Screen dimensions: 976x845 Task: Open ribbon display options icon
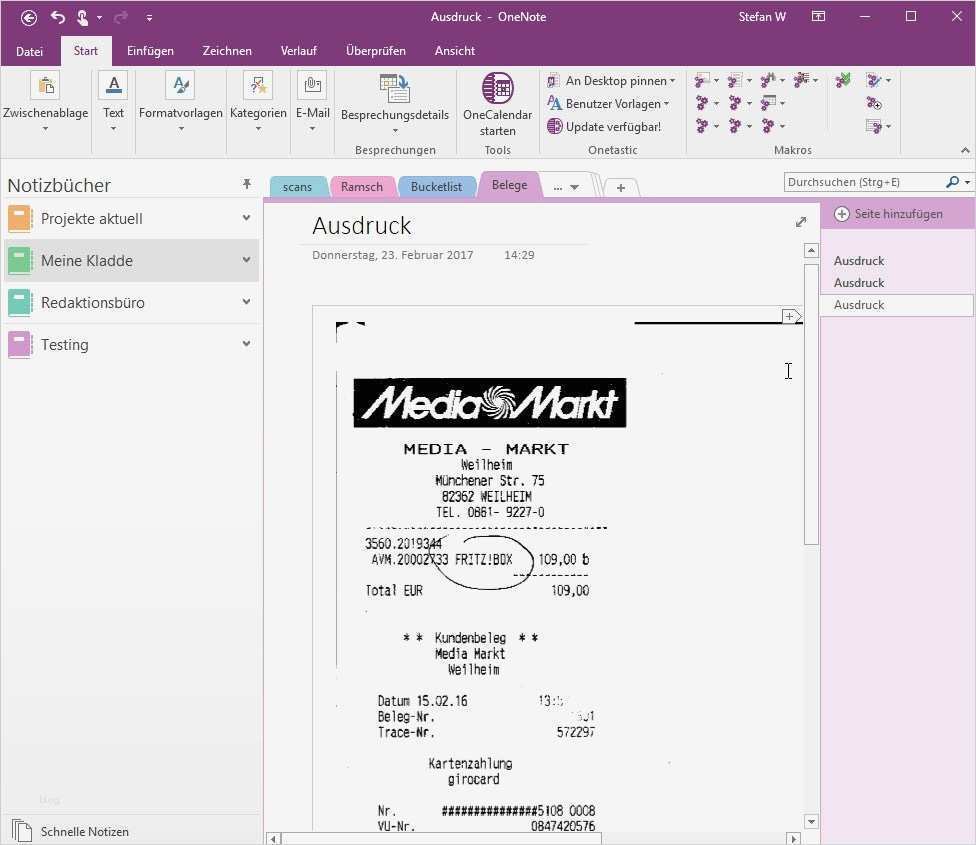click(819, 17)
